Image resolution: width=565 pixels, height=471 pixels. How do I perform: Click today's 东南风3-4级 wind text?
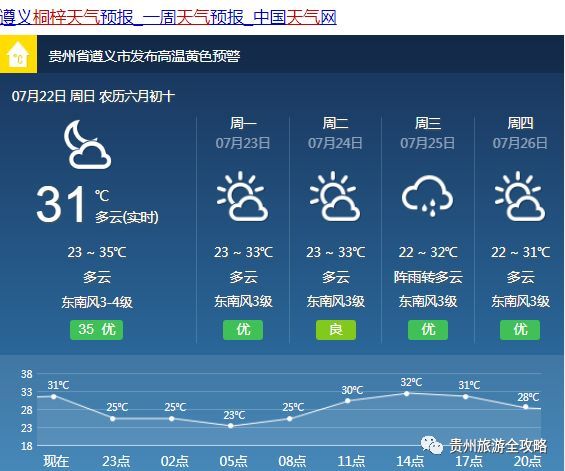point(97,302)
